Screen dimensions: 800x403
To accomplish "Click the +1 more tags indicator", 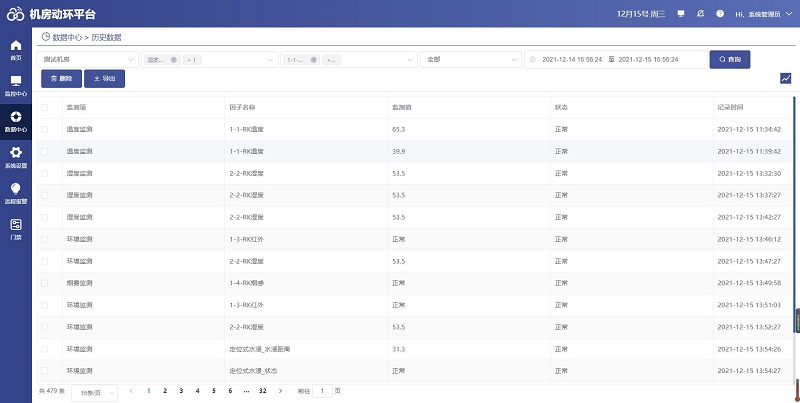I will point(192,60).
